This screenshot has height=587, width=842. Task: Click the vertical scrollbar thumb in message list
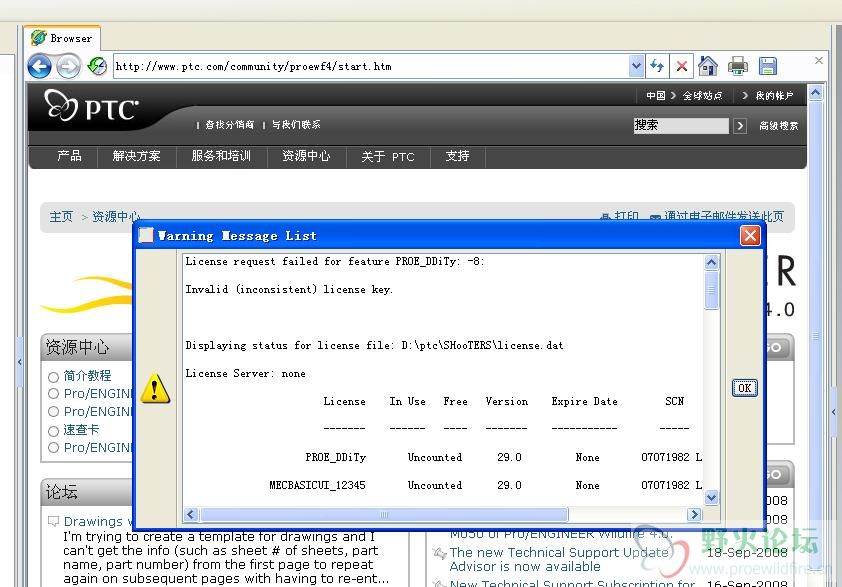pos(712,290)
